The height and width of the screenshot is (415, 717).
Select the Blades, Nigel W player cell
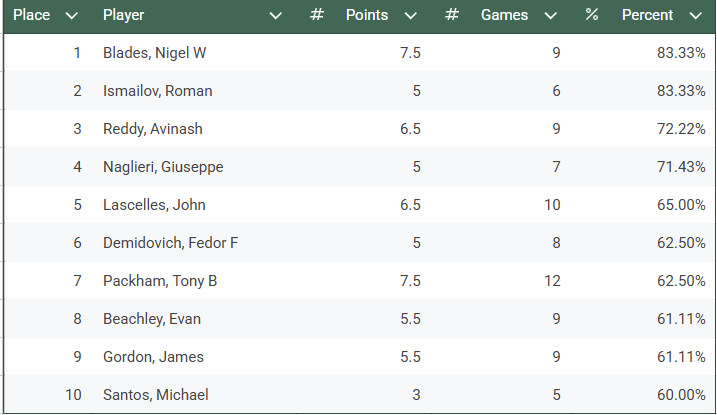pos(154,53)
